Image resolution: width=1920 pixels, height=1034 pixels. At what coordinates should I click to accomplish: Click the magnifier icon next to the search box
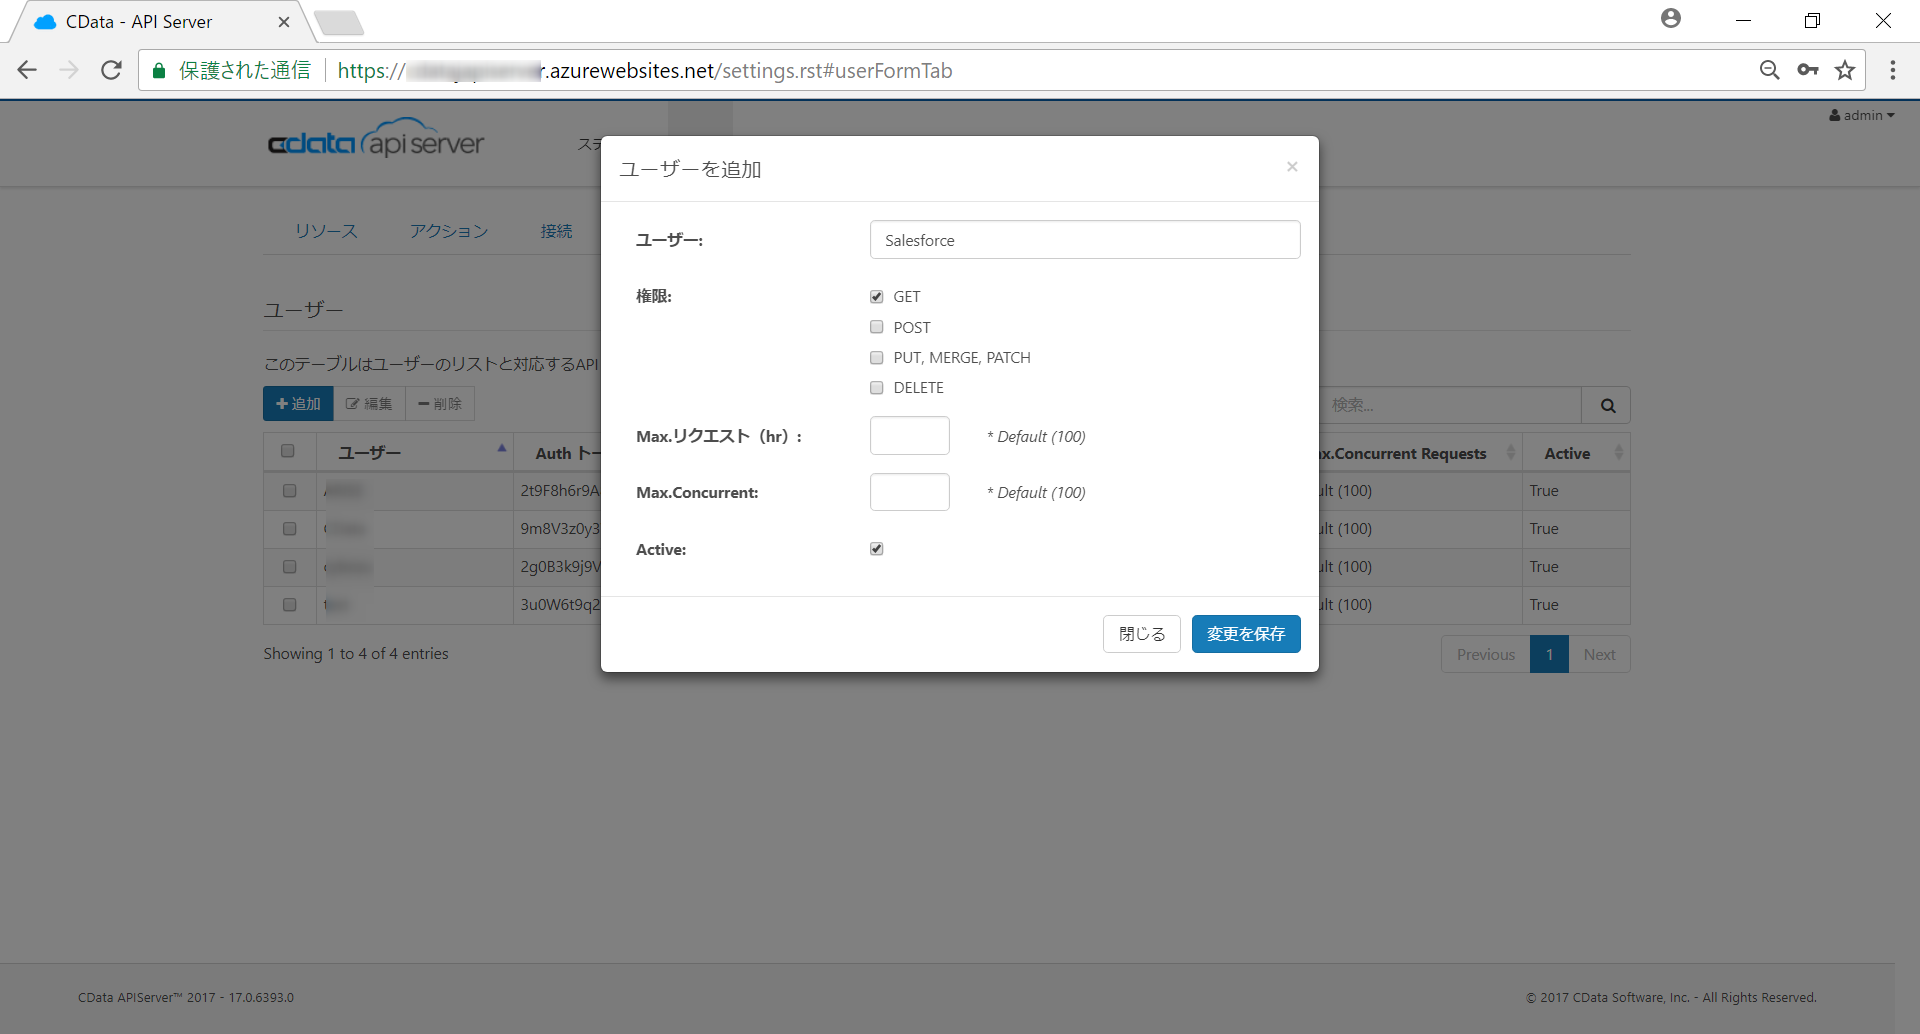1606,405
